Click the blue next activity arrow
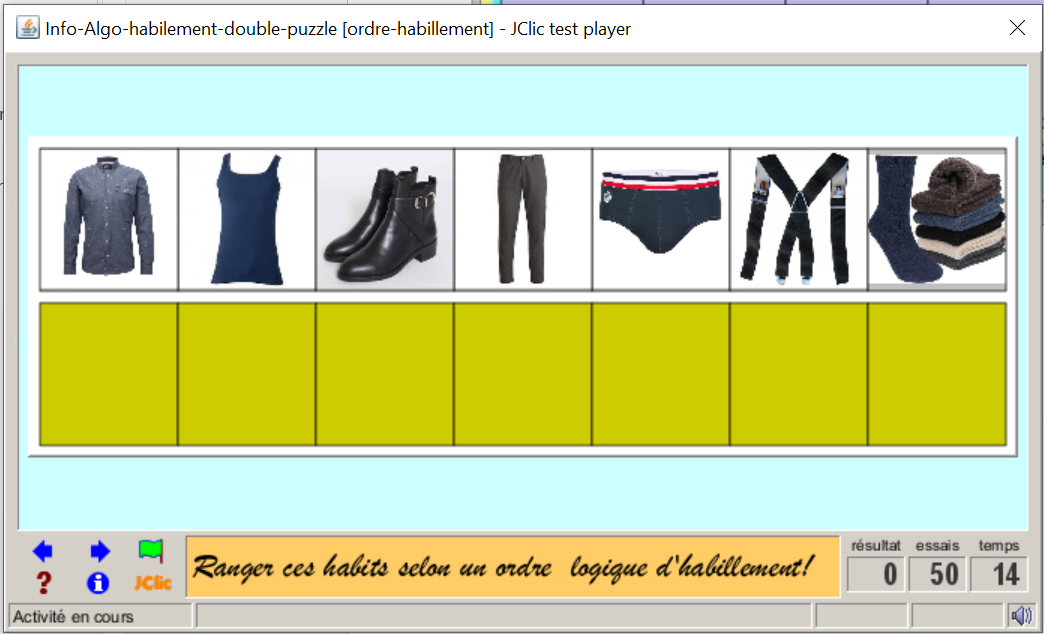The image size is (1044, 634). [99, 551]
